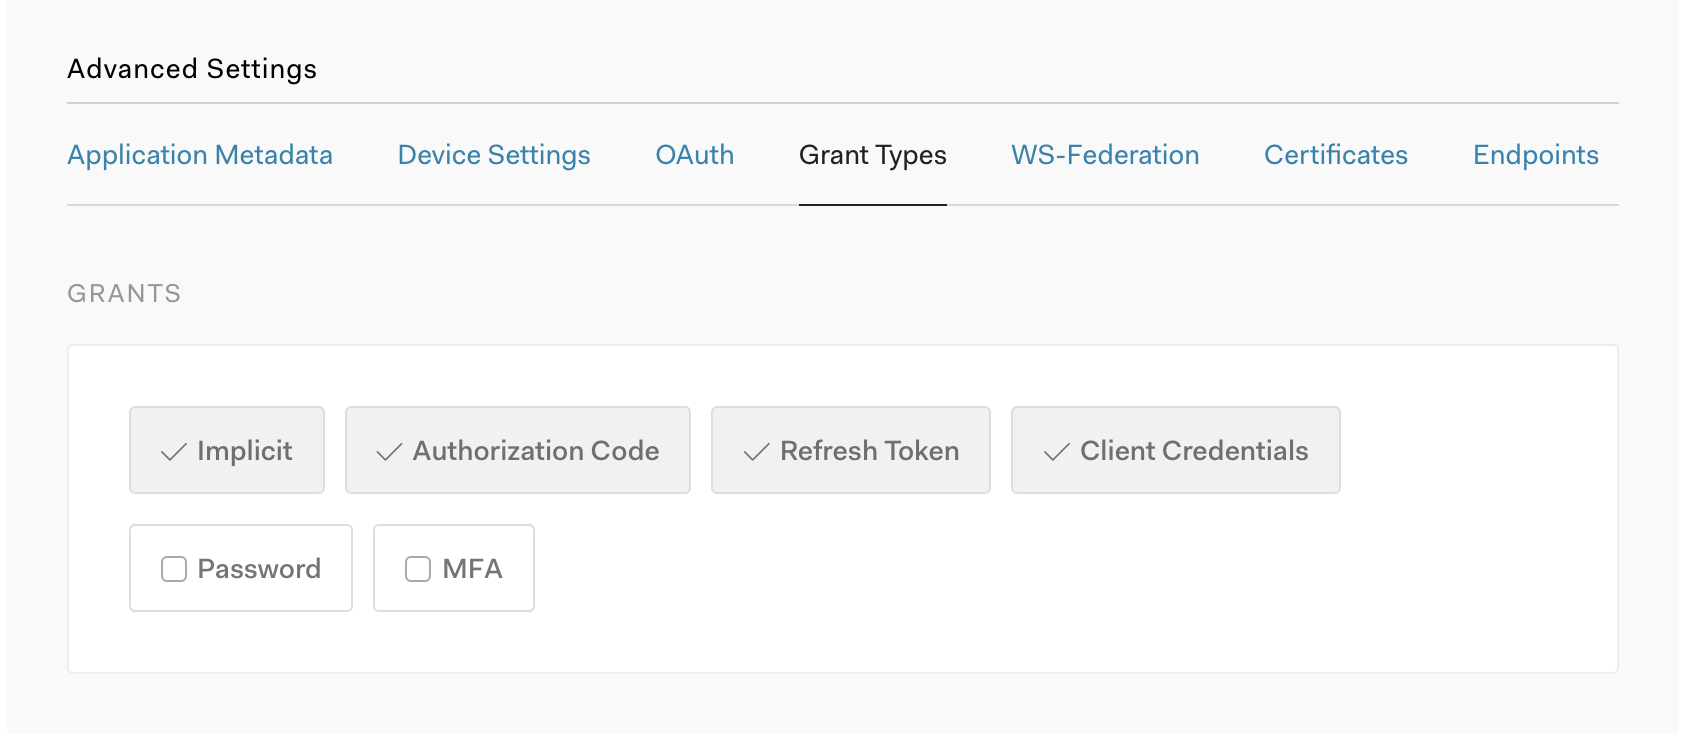Screen dimensions: 1681x738
Task: Click the Advanced Settings heading
Action: [x=192, y=69]
